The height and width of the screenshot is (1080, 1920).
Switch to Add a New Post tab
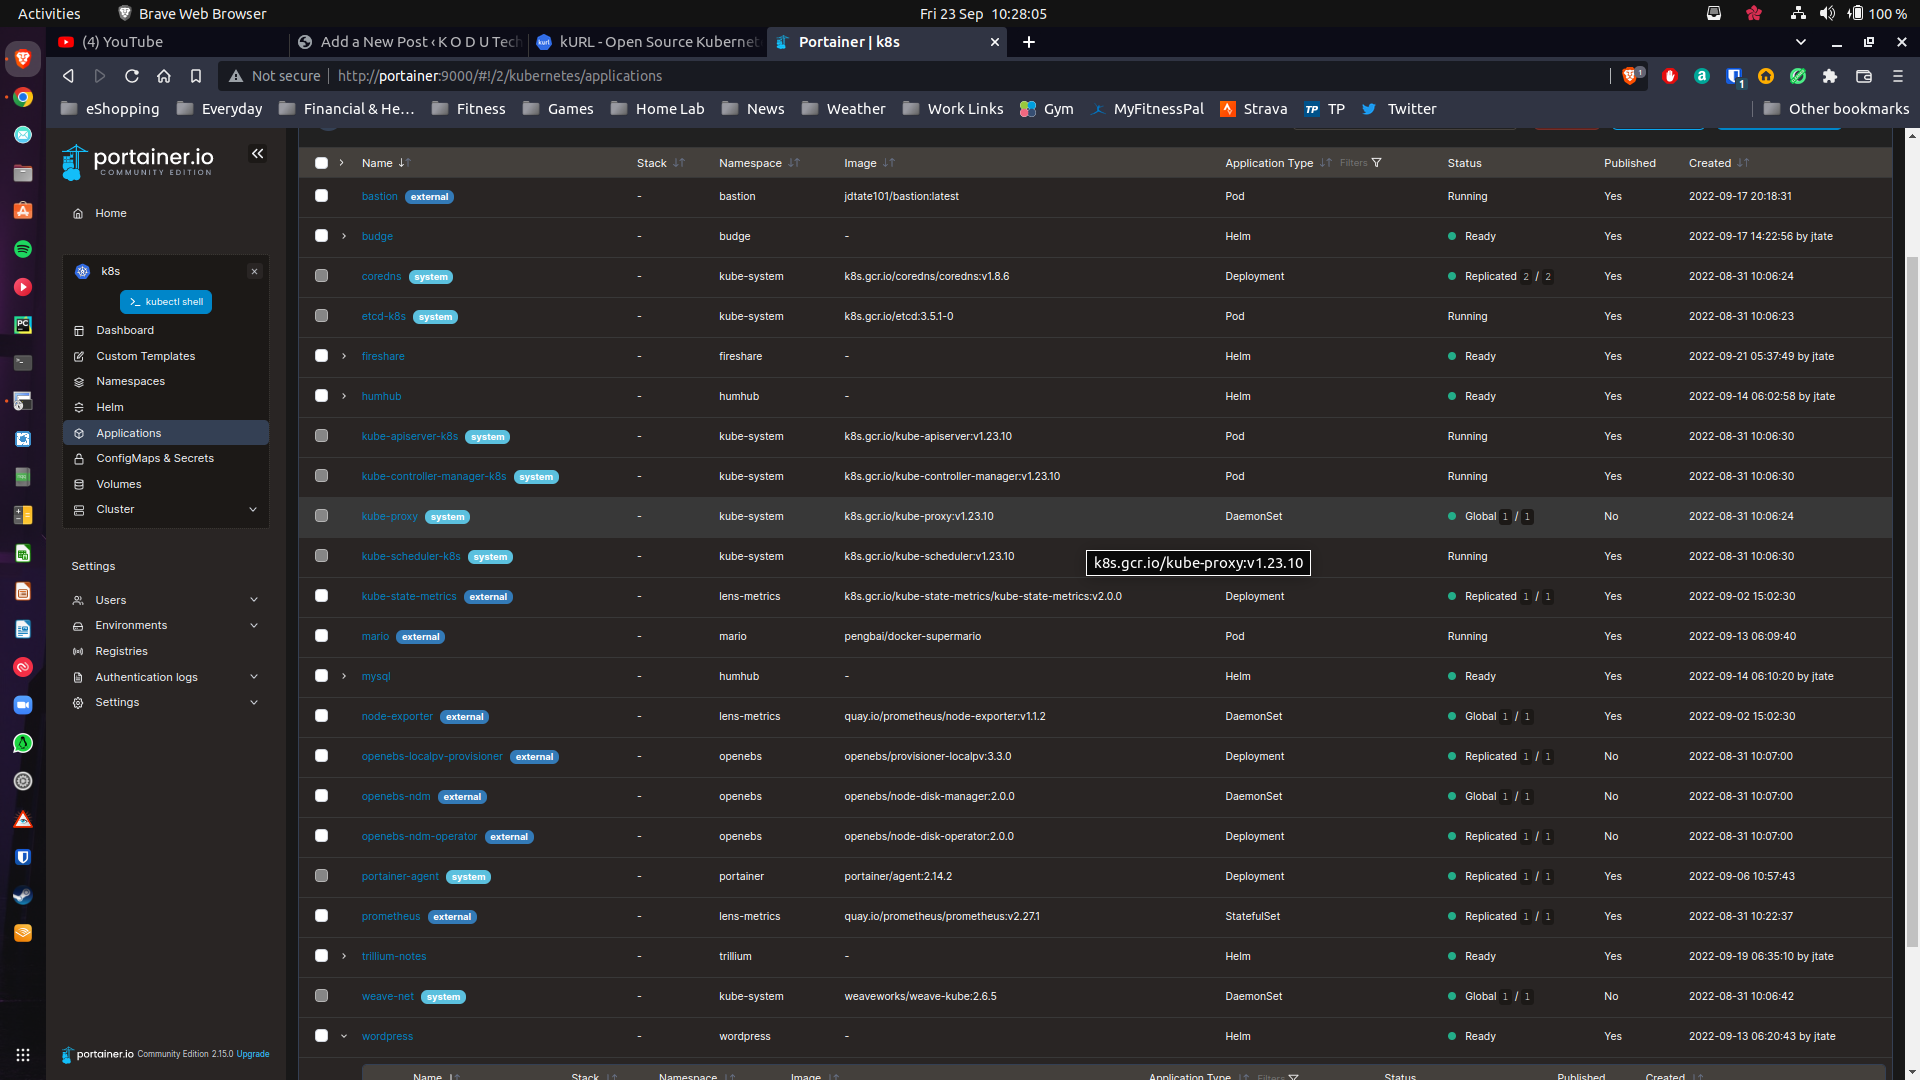point(409,42)
